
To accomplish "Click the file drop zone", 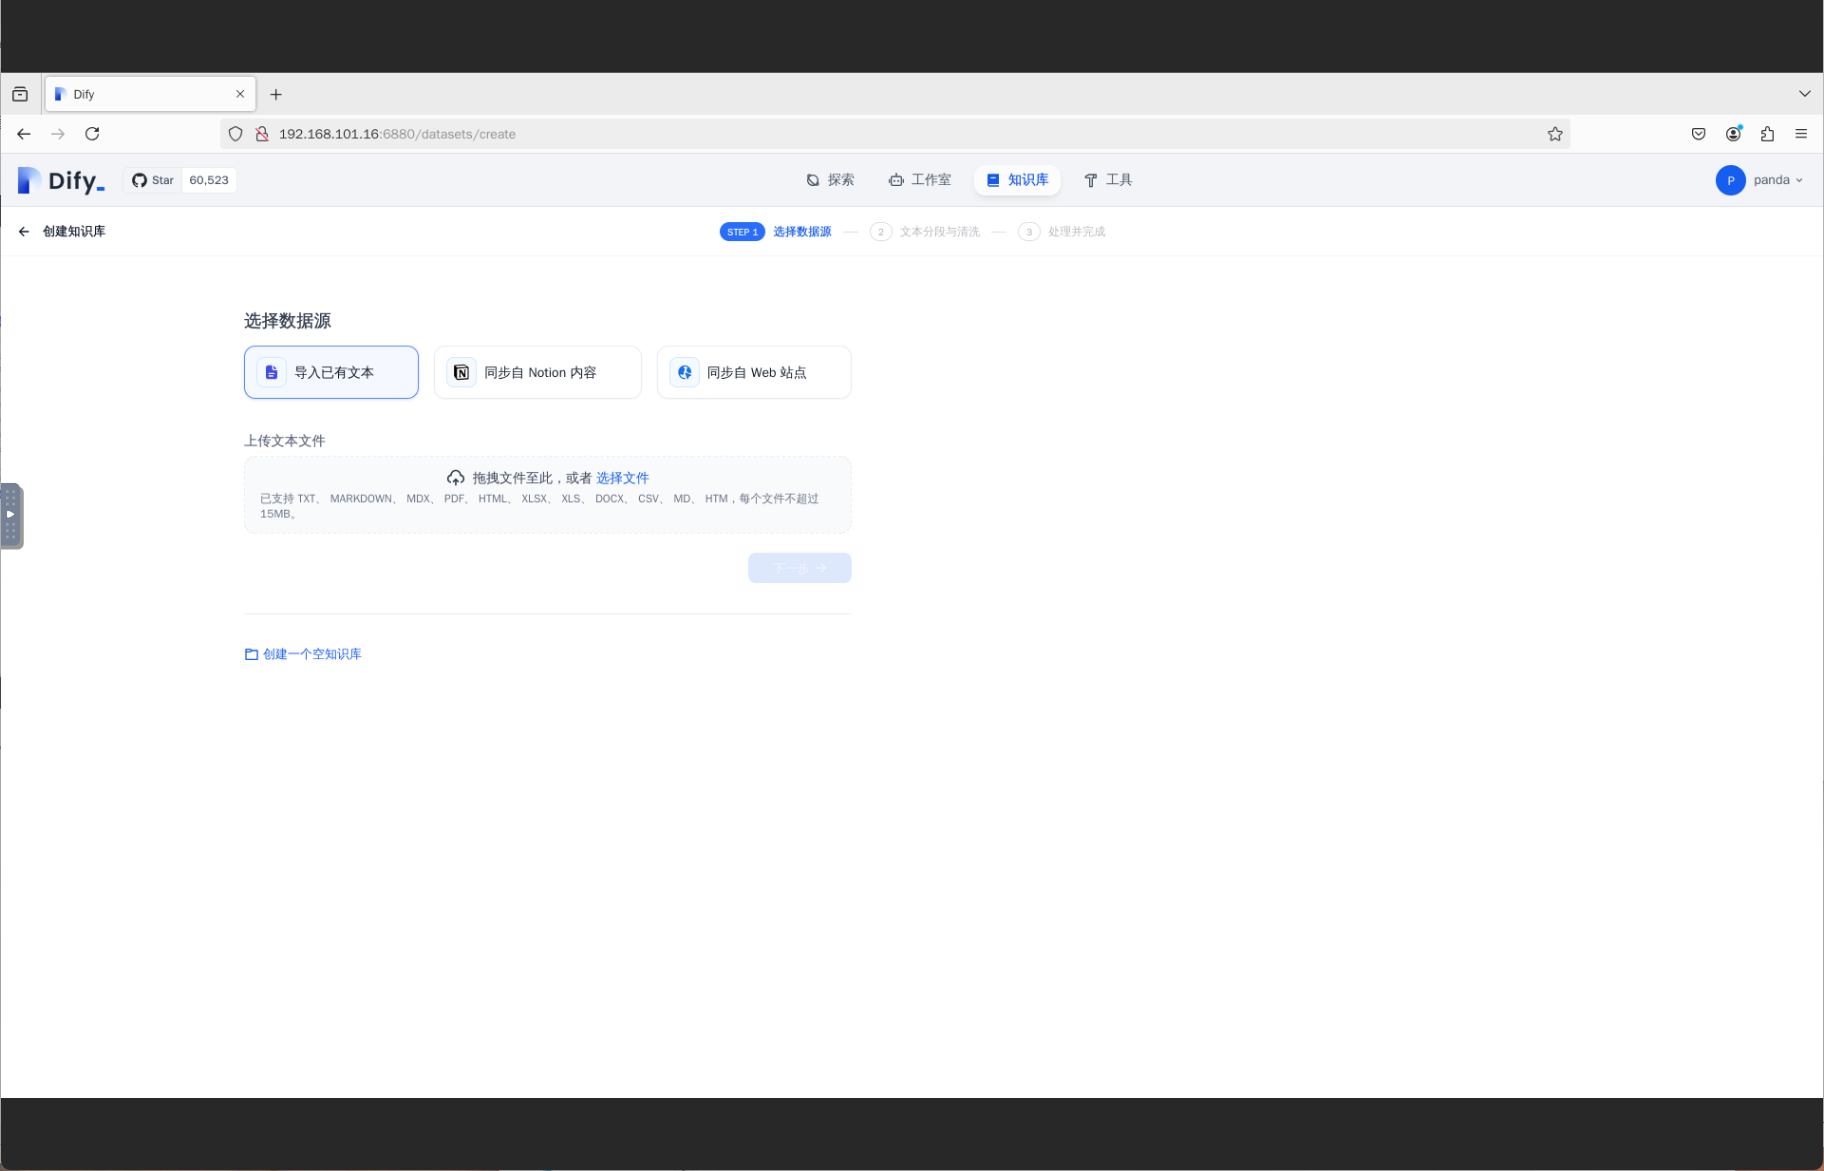I will click(548, 495).
